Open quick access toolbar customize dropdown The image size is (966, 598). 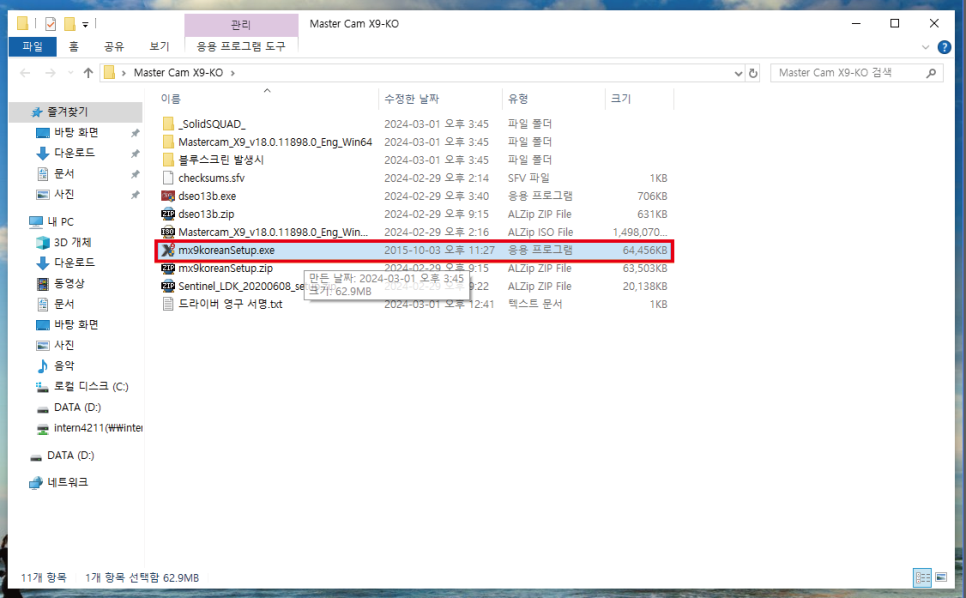85,25
